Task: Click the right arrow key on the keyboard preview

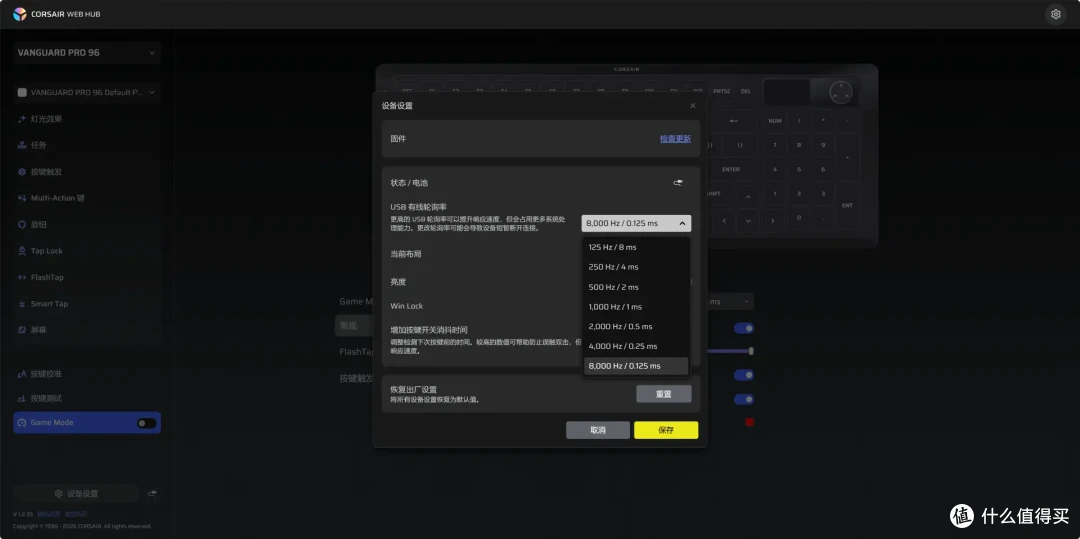Action: (x=772, y=221)
